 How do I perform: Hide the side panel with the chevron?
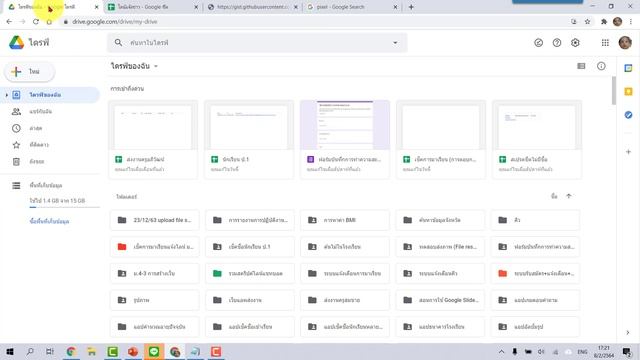click(628, 333)
